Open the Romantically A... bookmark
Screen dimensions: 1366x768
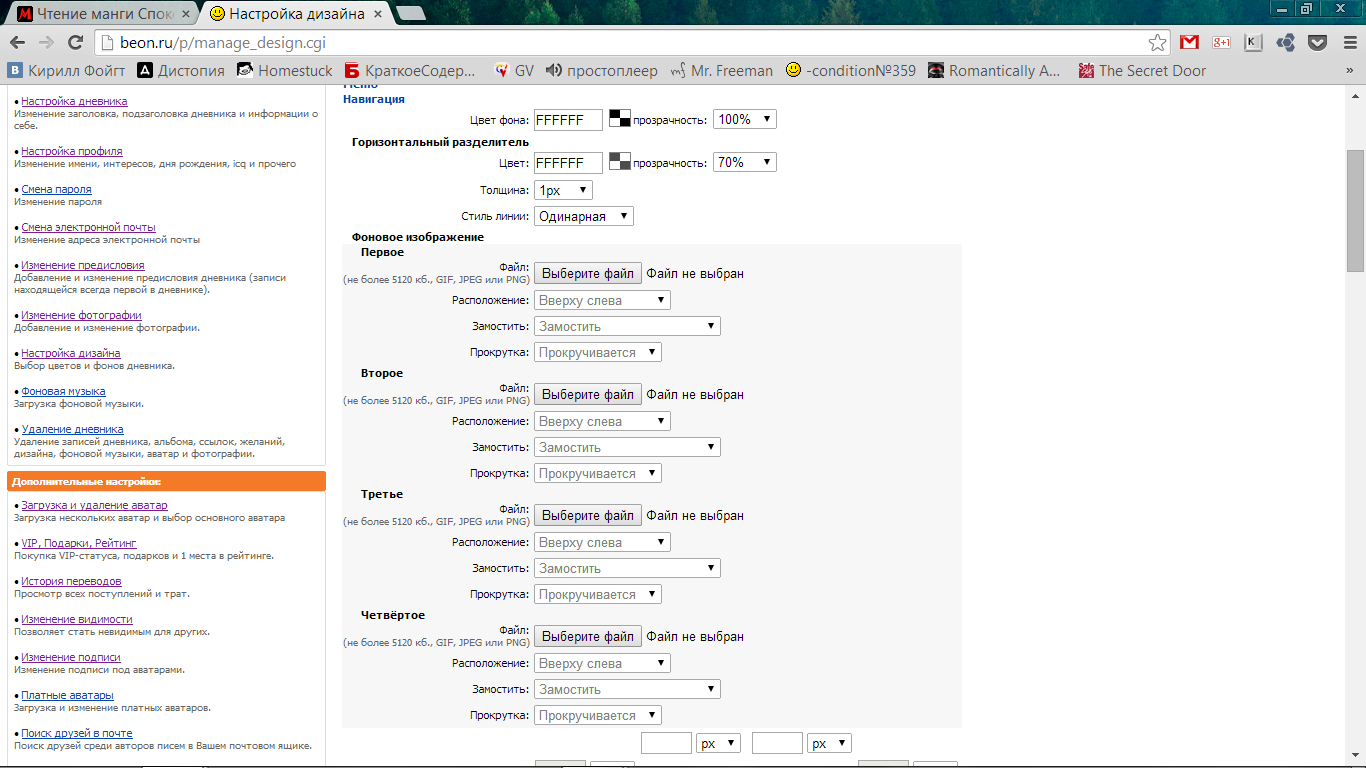[995, 71]
